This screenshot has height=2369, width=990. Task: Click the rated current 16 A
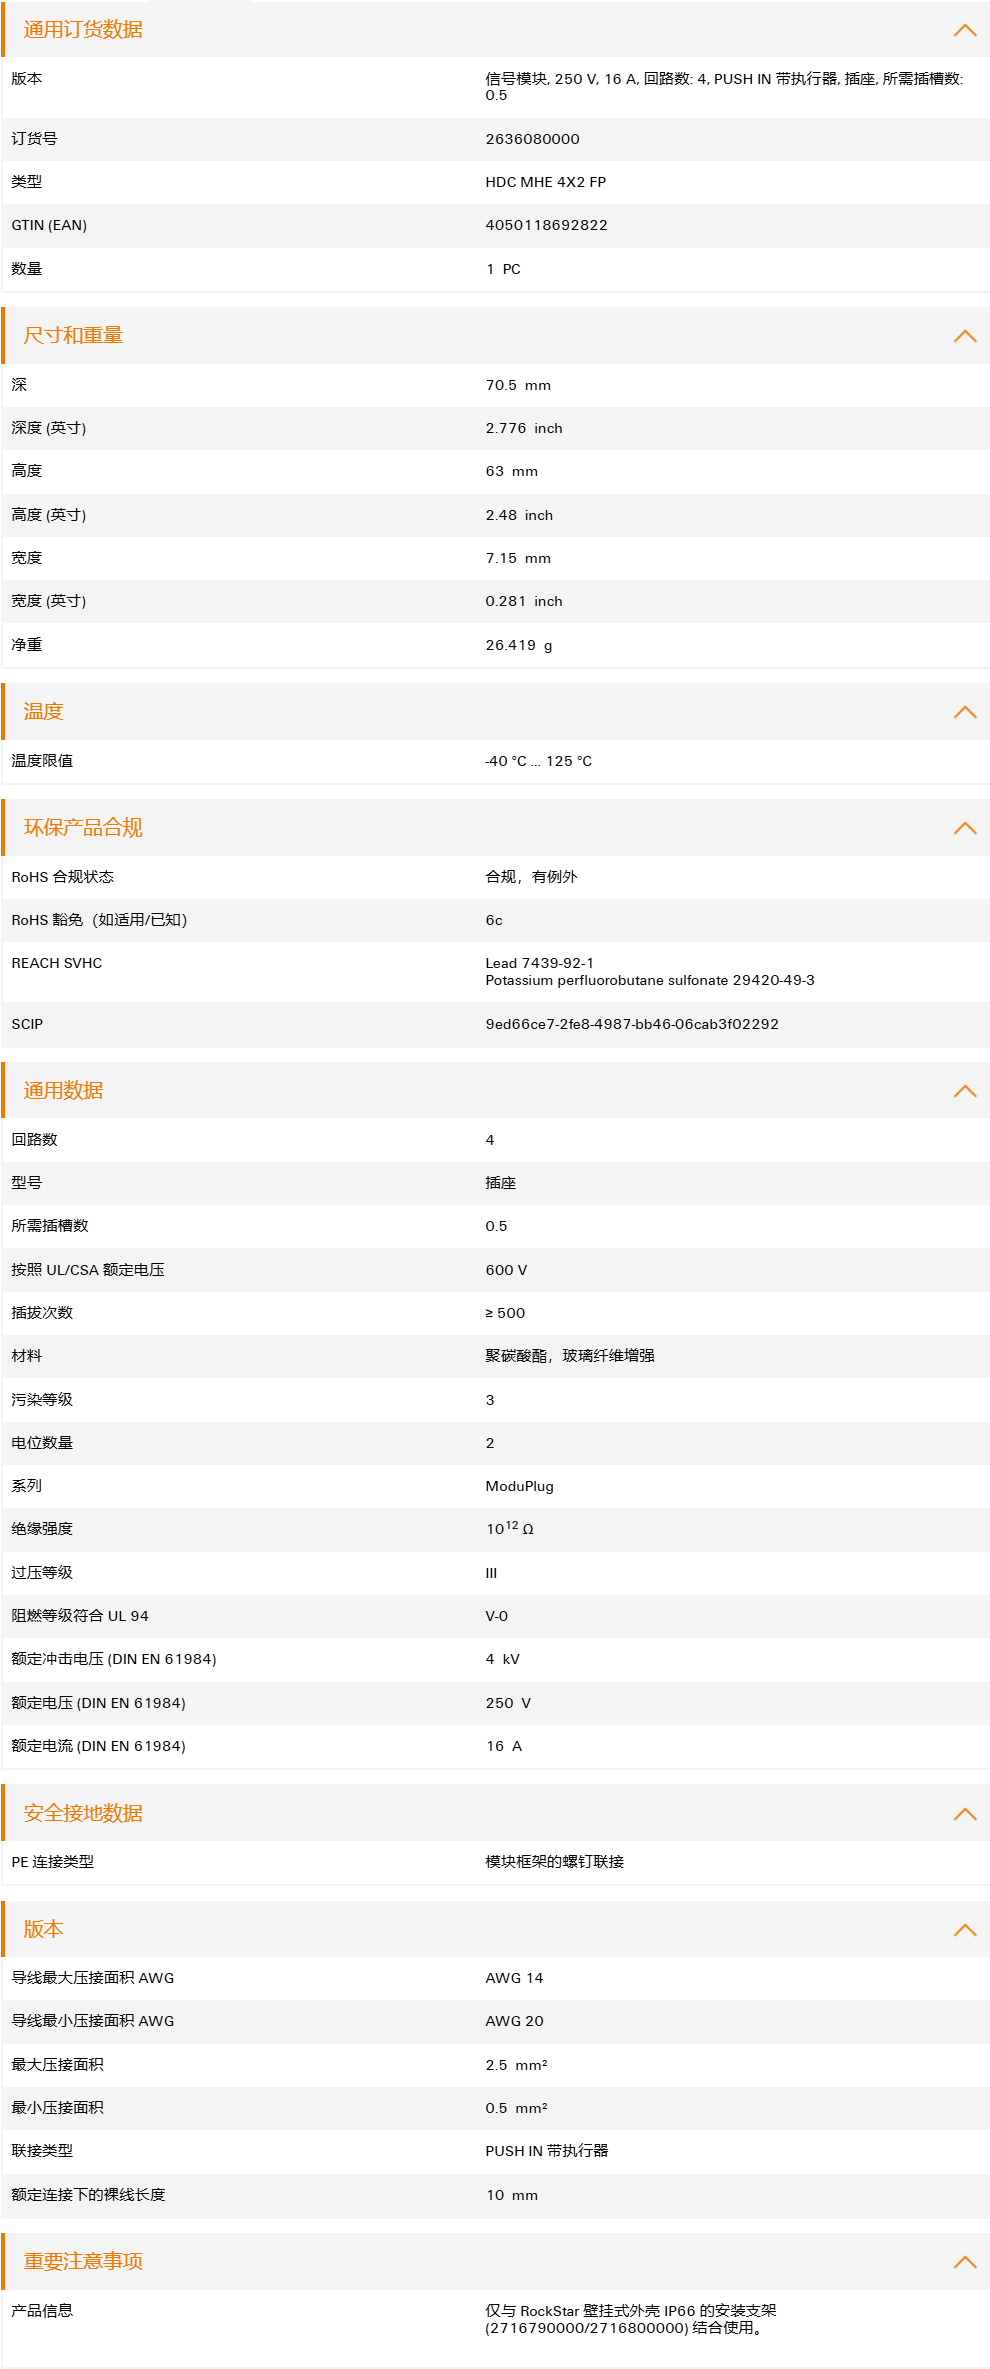coord(504,1746)
